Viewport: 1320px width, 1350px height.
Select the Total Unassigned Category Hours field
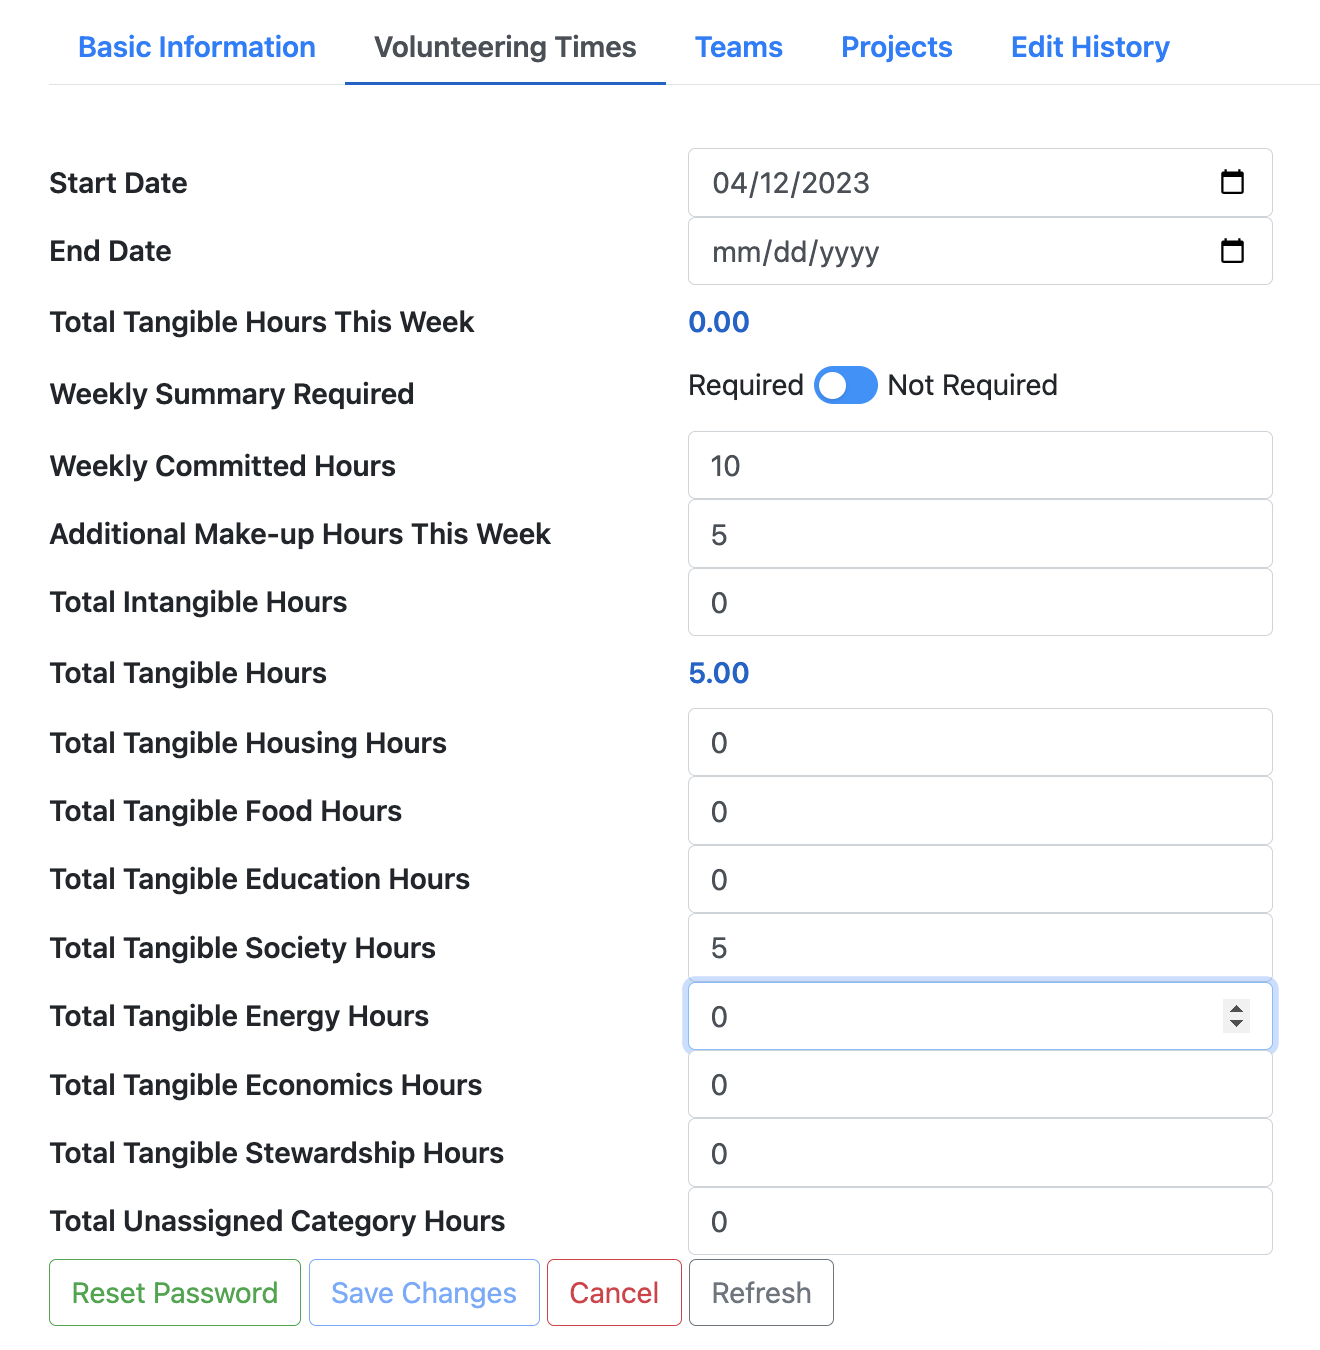(x=980, y=1221)
